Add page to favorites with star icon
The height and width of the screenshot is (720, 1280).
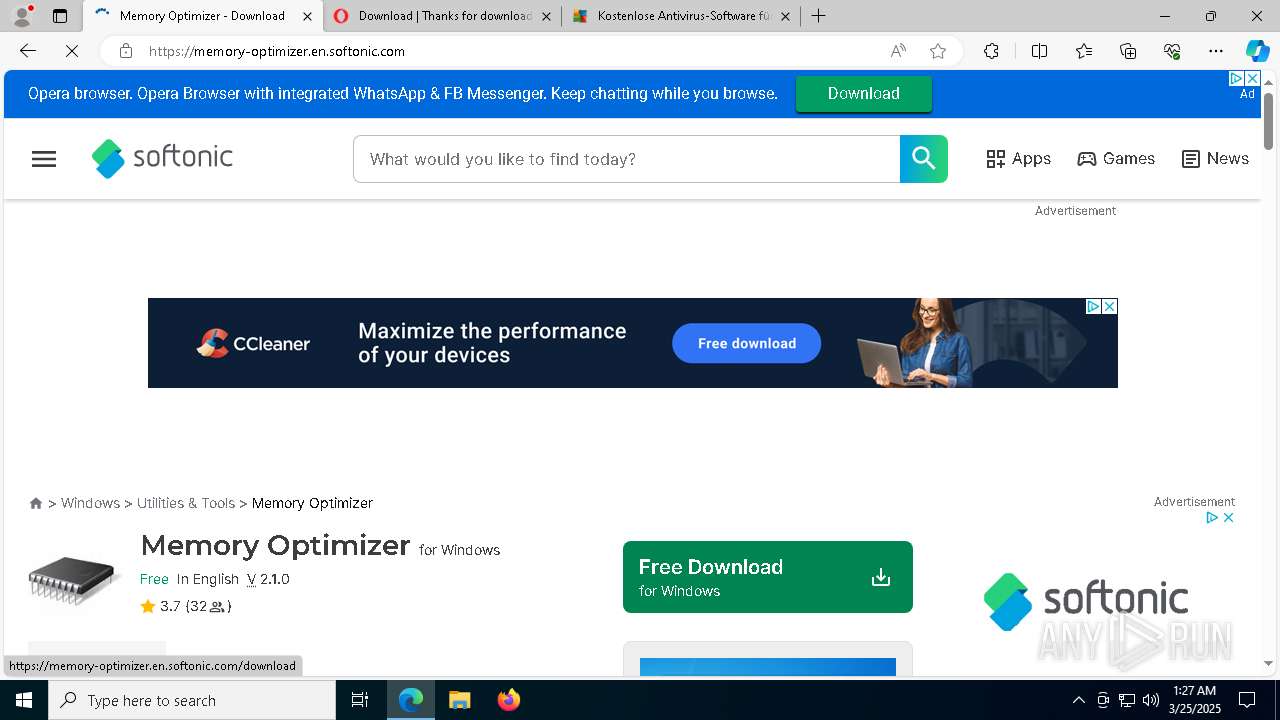[938, 51]
